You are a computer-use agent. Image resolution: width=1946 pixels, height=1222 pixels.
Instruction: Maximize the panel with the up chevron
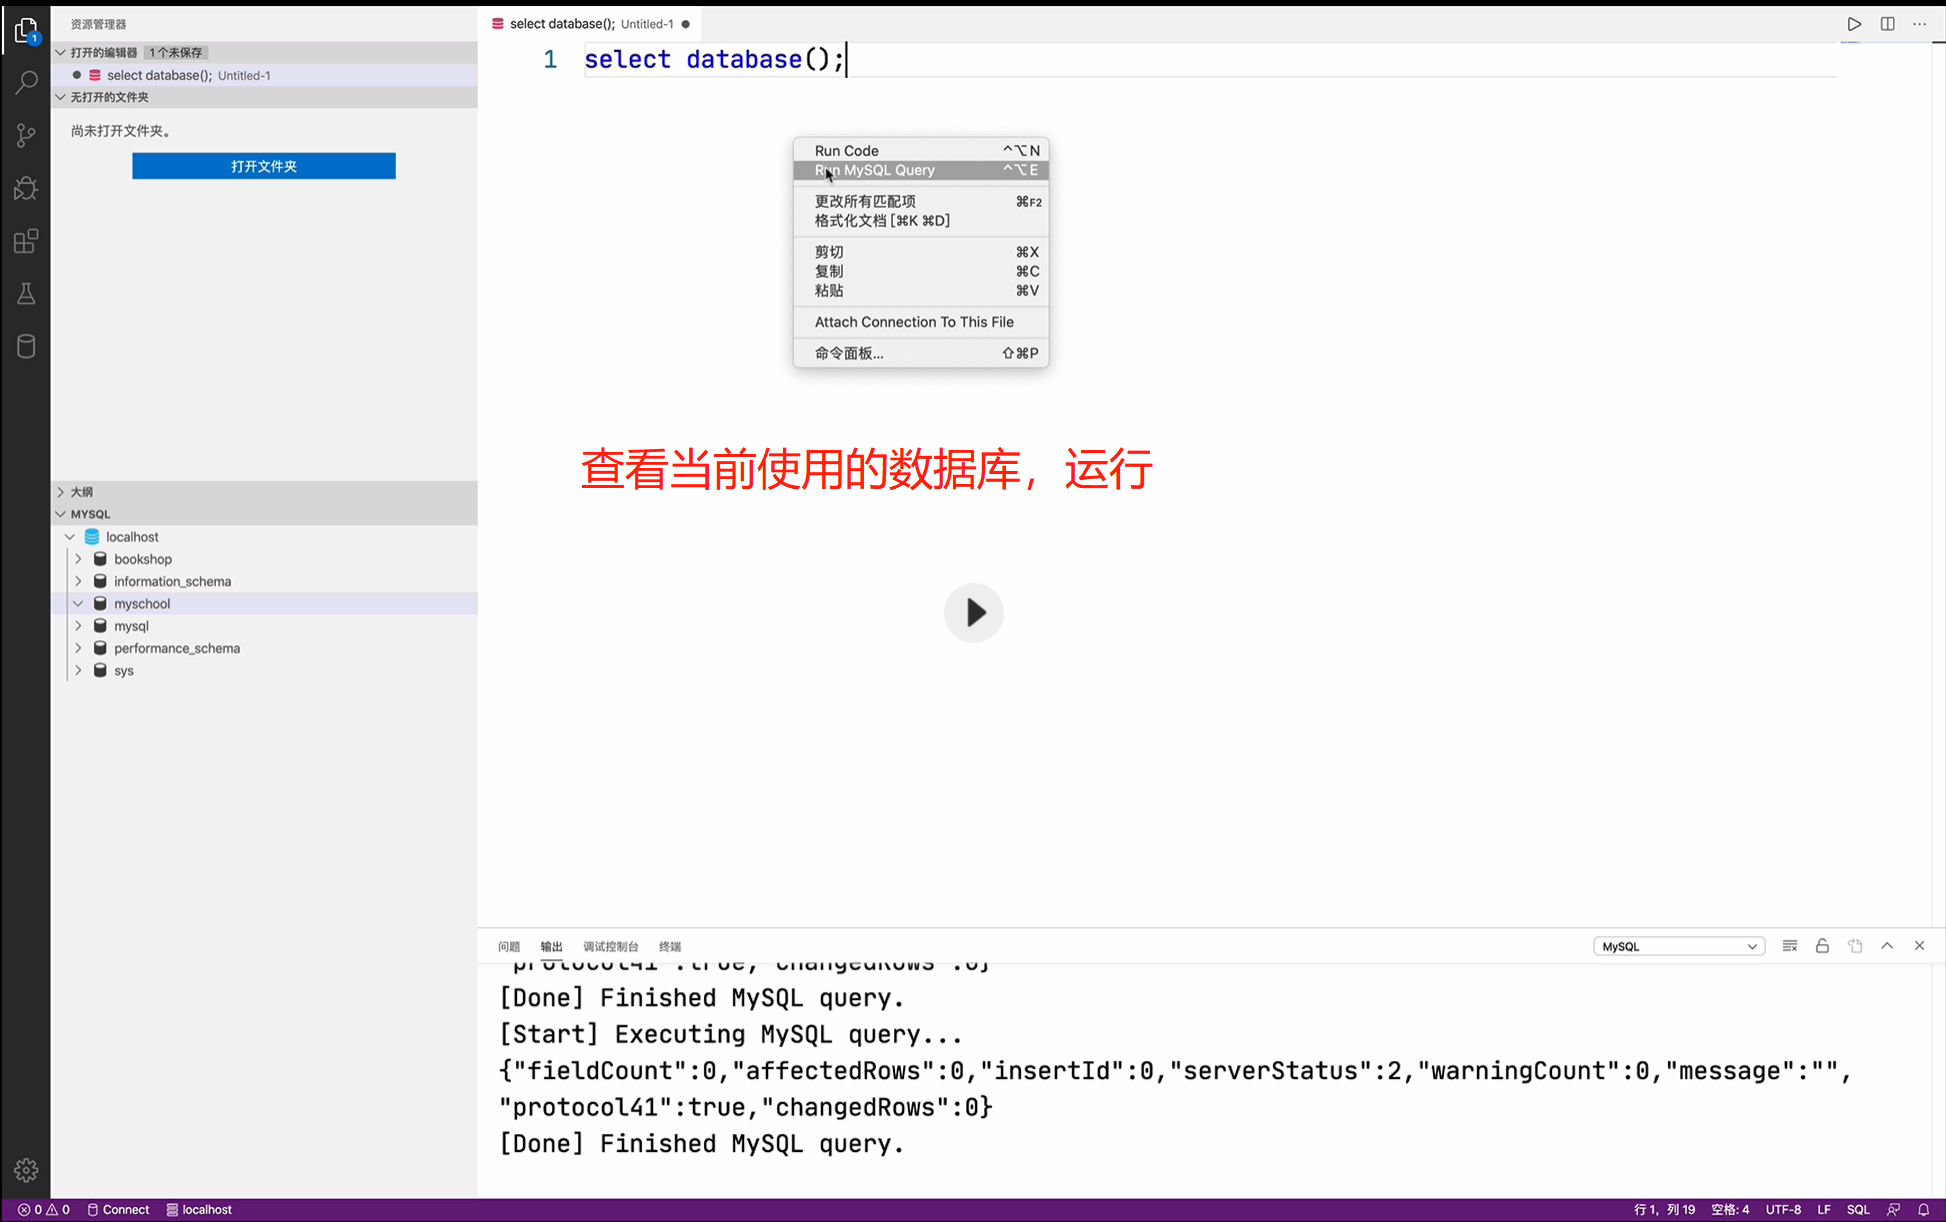tap(1887, 946)
